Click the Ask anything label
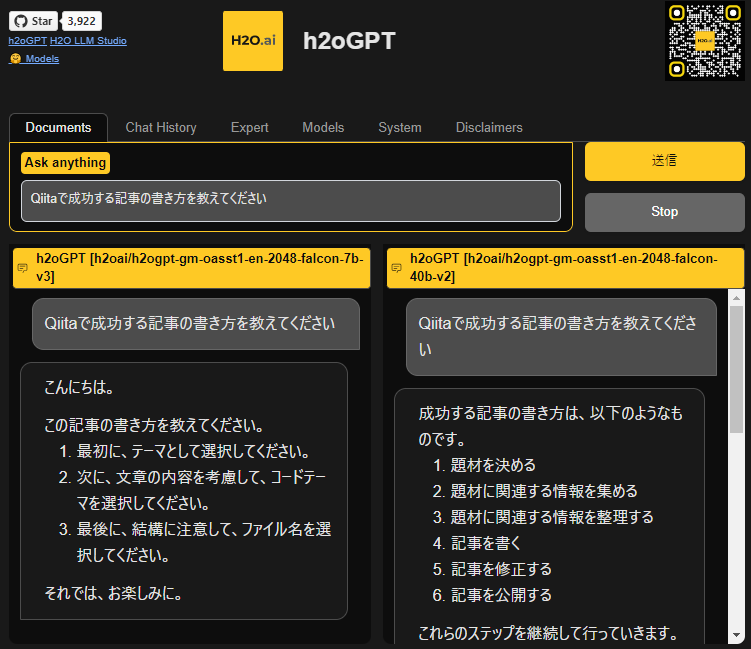This screenshot has height=649, width=751. point(66,163)
